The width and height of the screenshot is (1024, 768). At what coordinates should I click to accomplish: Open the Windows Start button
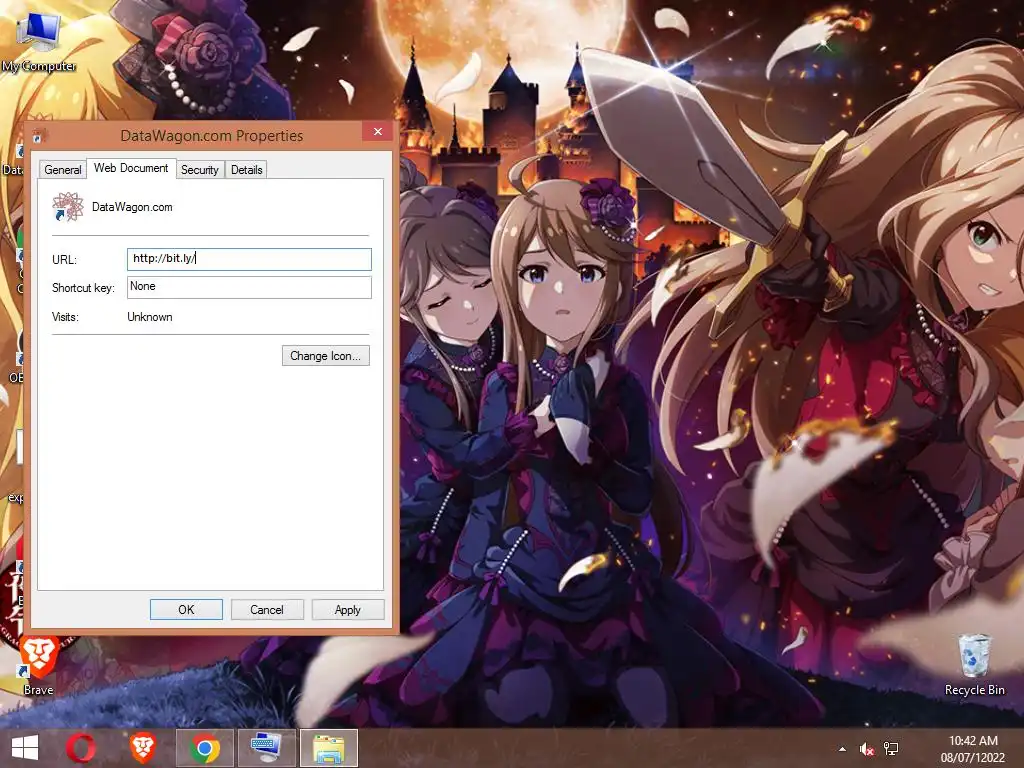25,748
